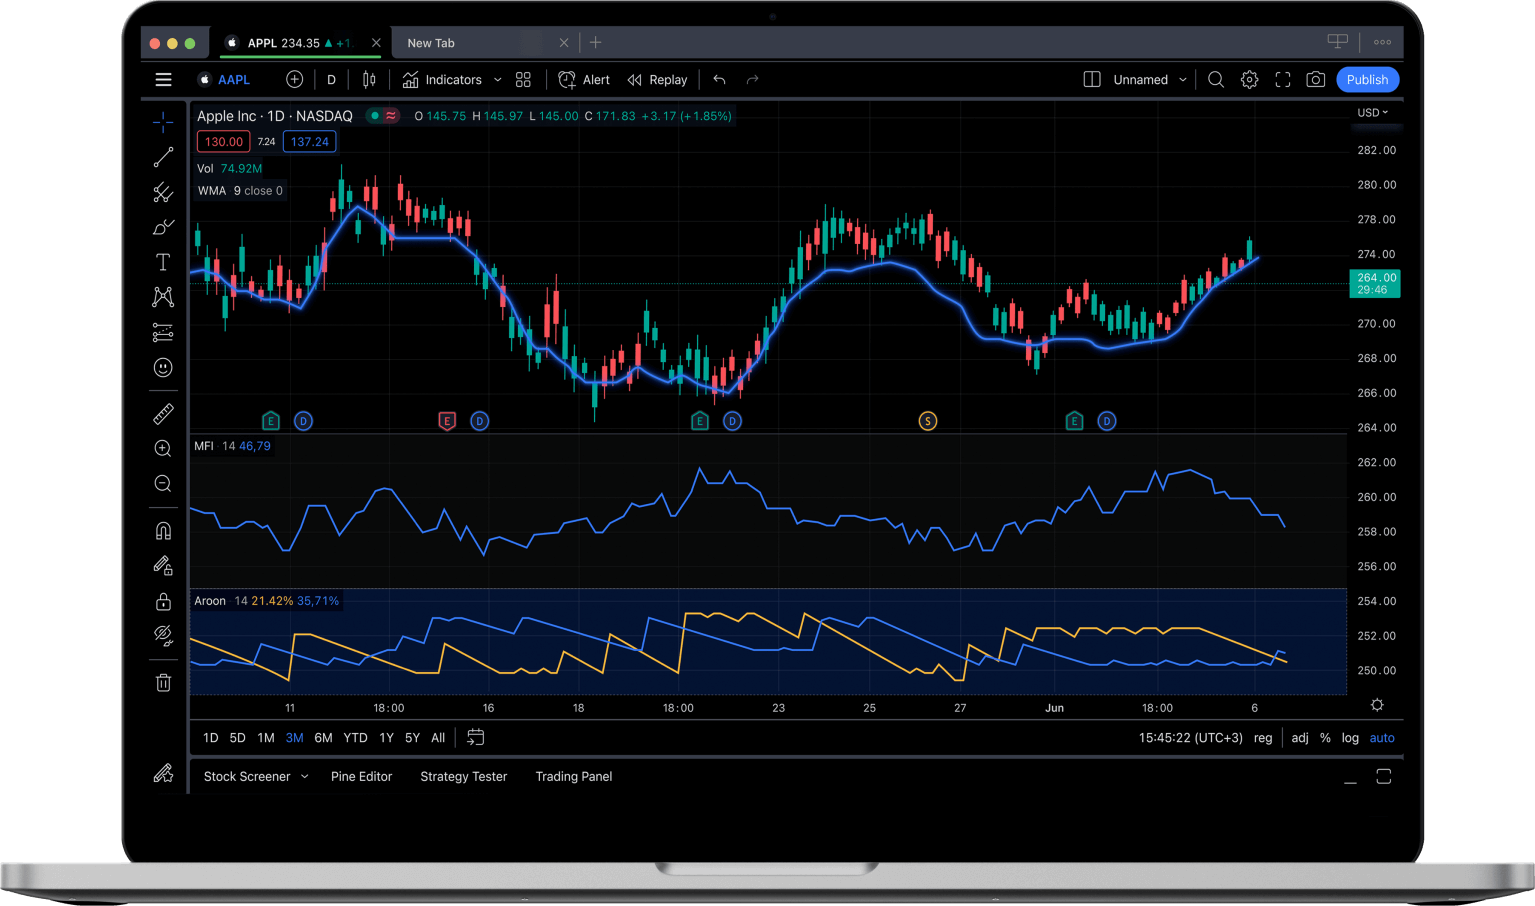This screenshot has width=1535, height=906.
Task: Toggle auto scale
Action: [x=1382, y=738]
